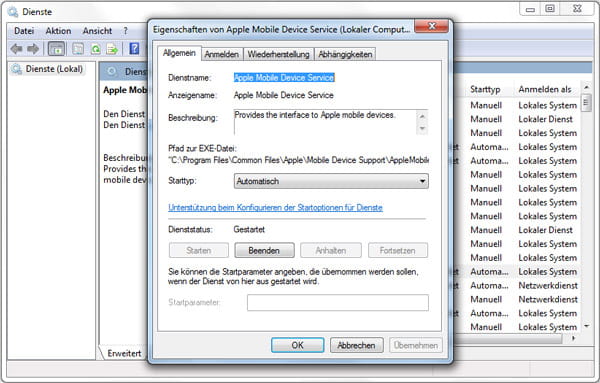This screenshot has height=383, width=600.
Task: Click the green Refresh toolbar icon
Action: point(95,49)
